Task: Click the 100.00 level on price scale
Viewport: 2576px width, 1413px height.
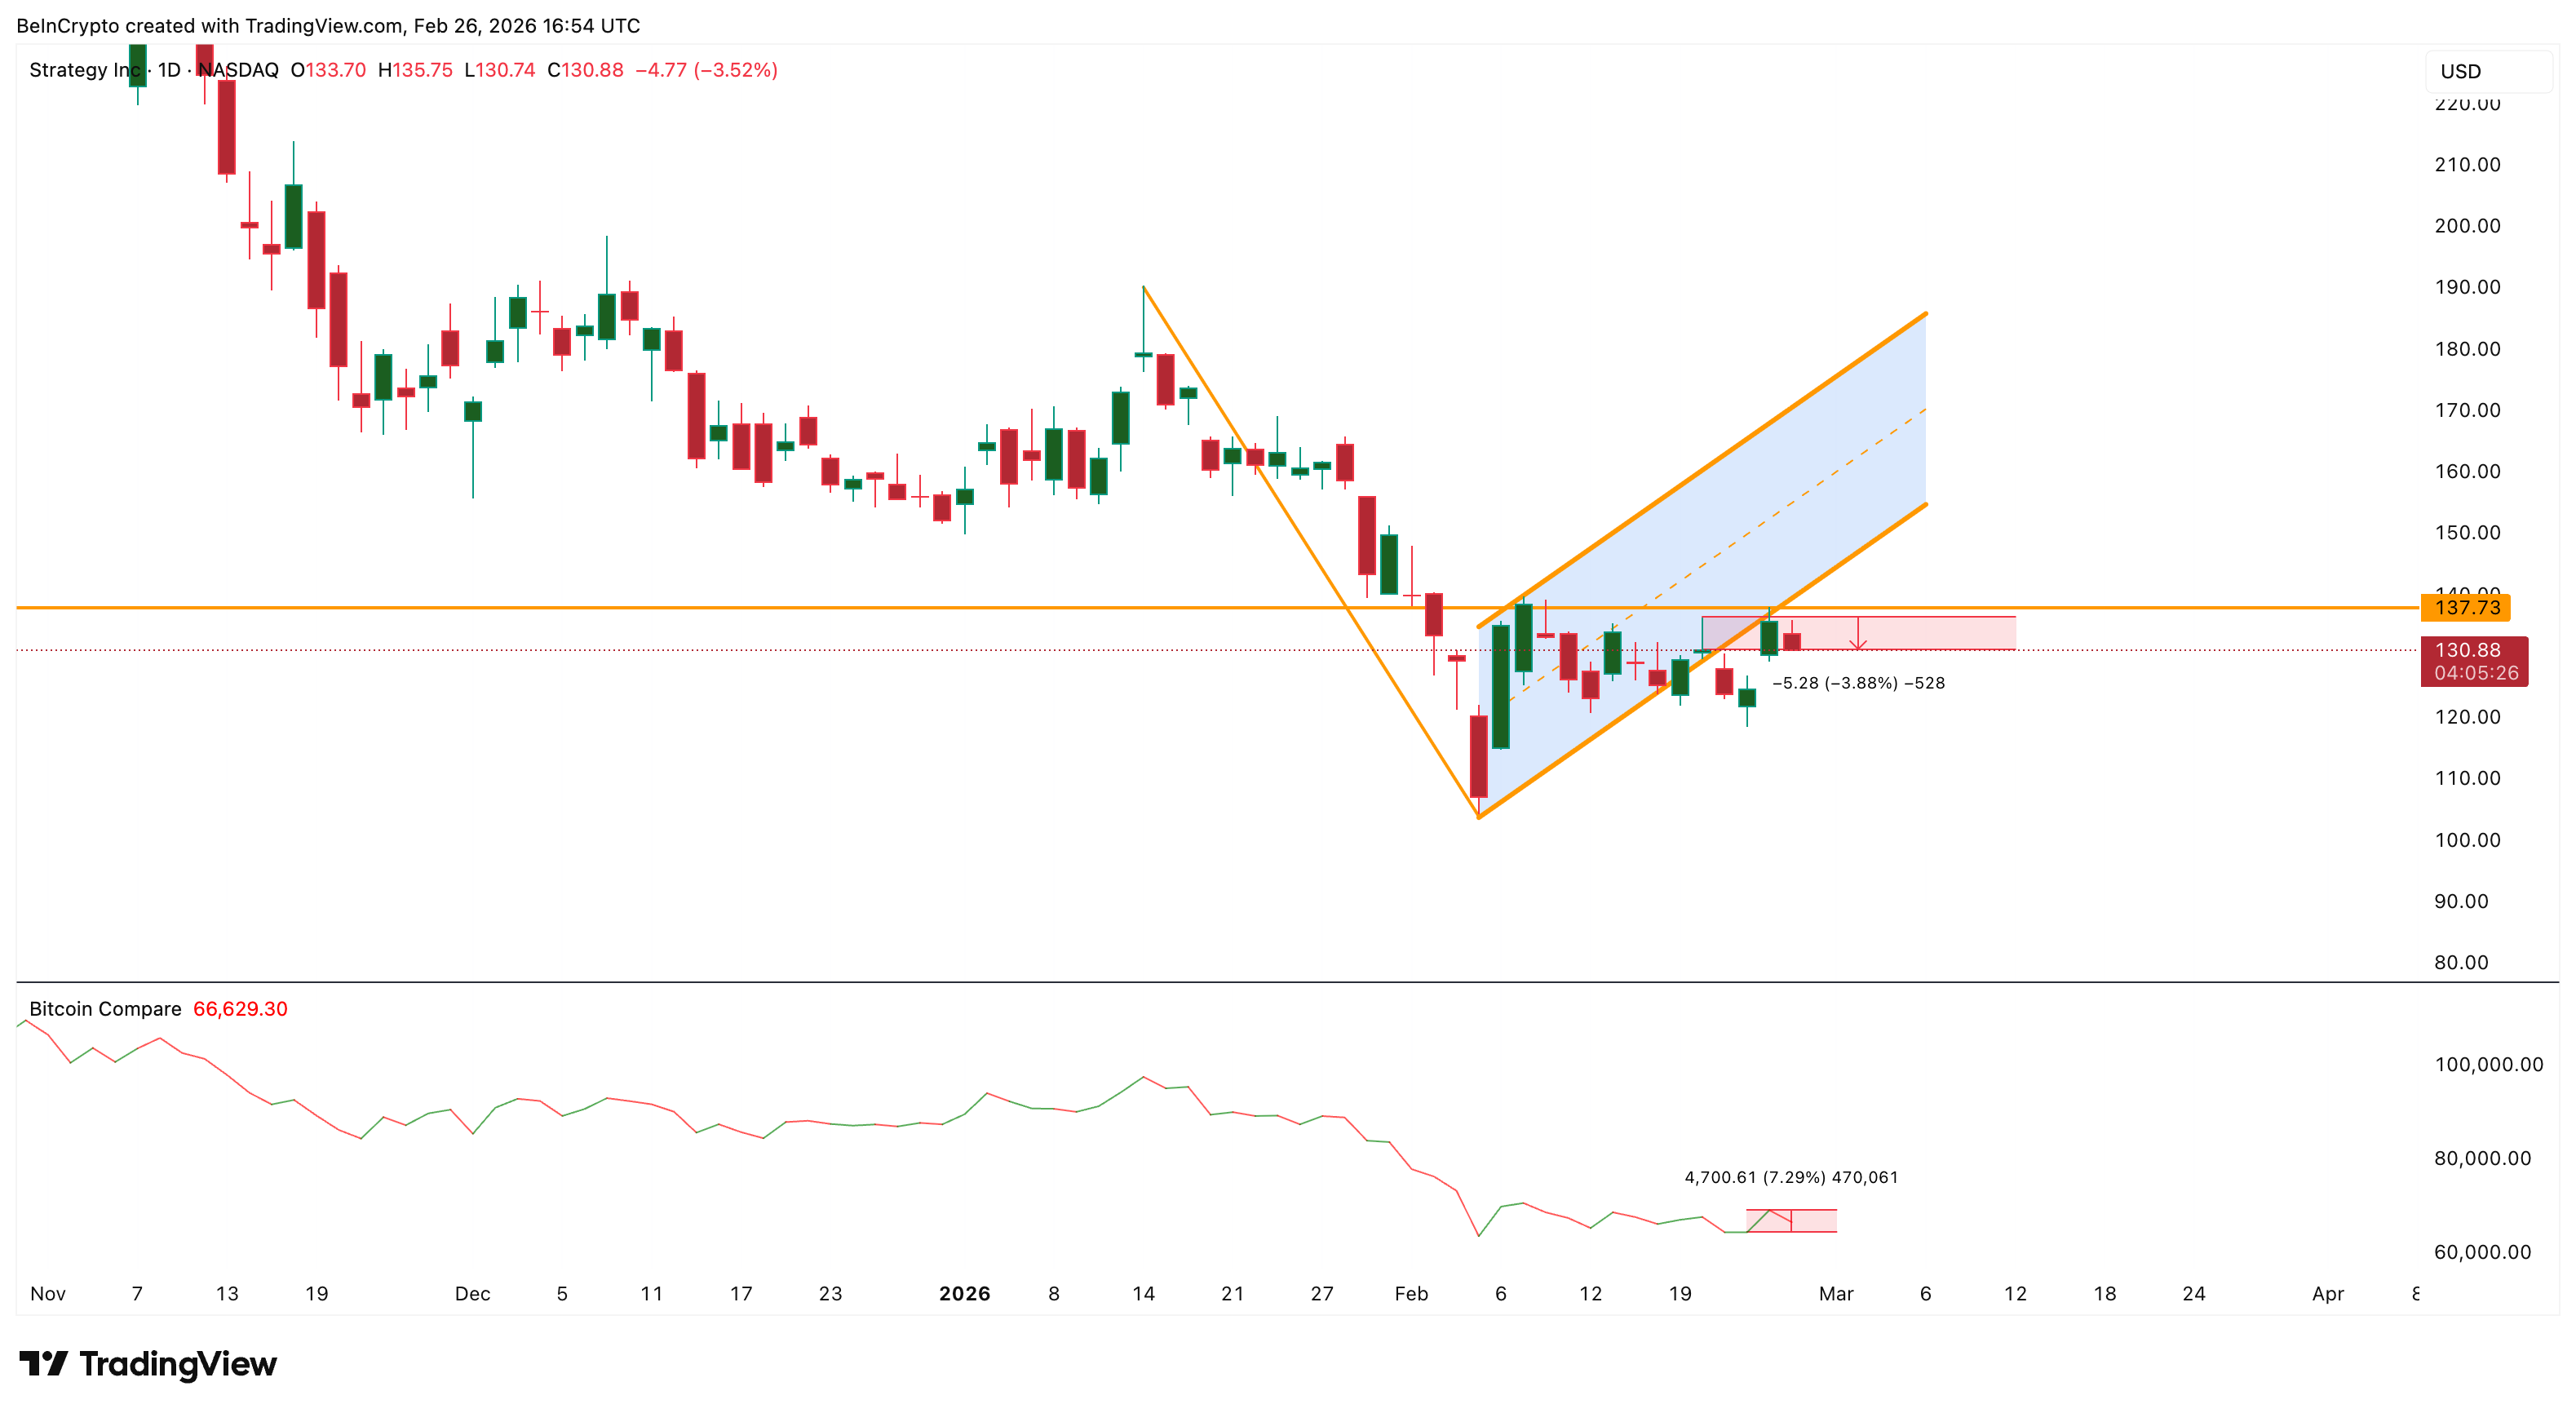Action: coord(2467,840)
